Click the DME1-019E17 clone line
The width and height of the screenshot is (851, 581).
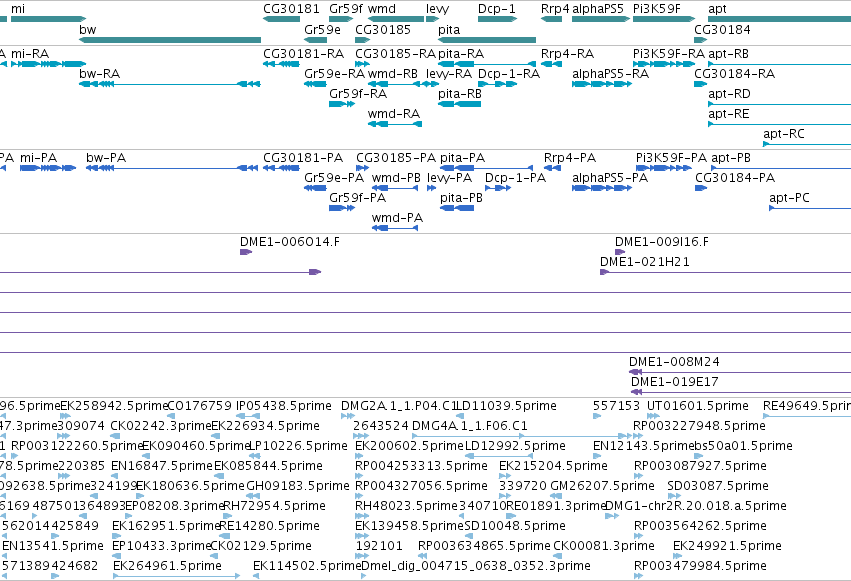click(741, 392)
